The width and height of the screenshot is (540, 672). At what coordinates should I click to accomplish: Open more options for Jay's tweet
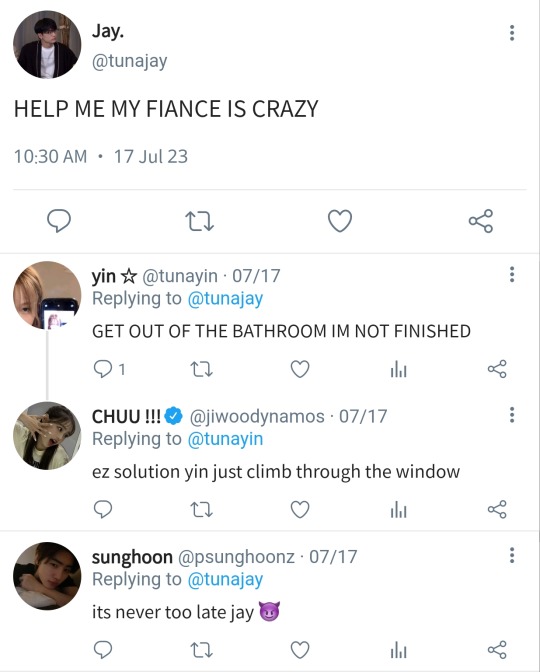pyautogui.click(x=512, y=33)
